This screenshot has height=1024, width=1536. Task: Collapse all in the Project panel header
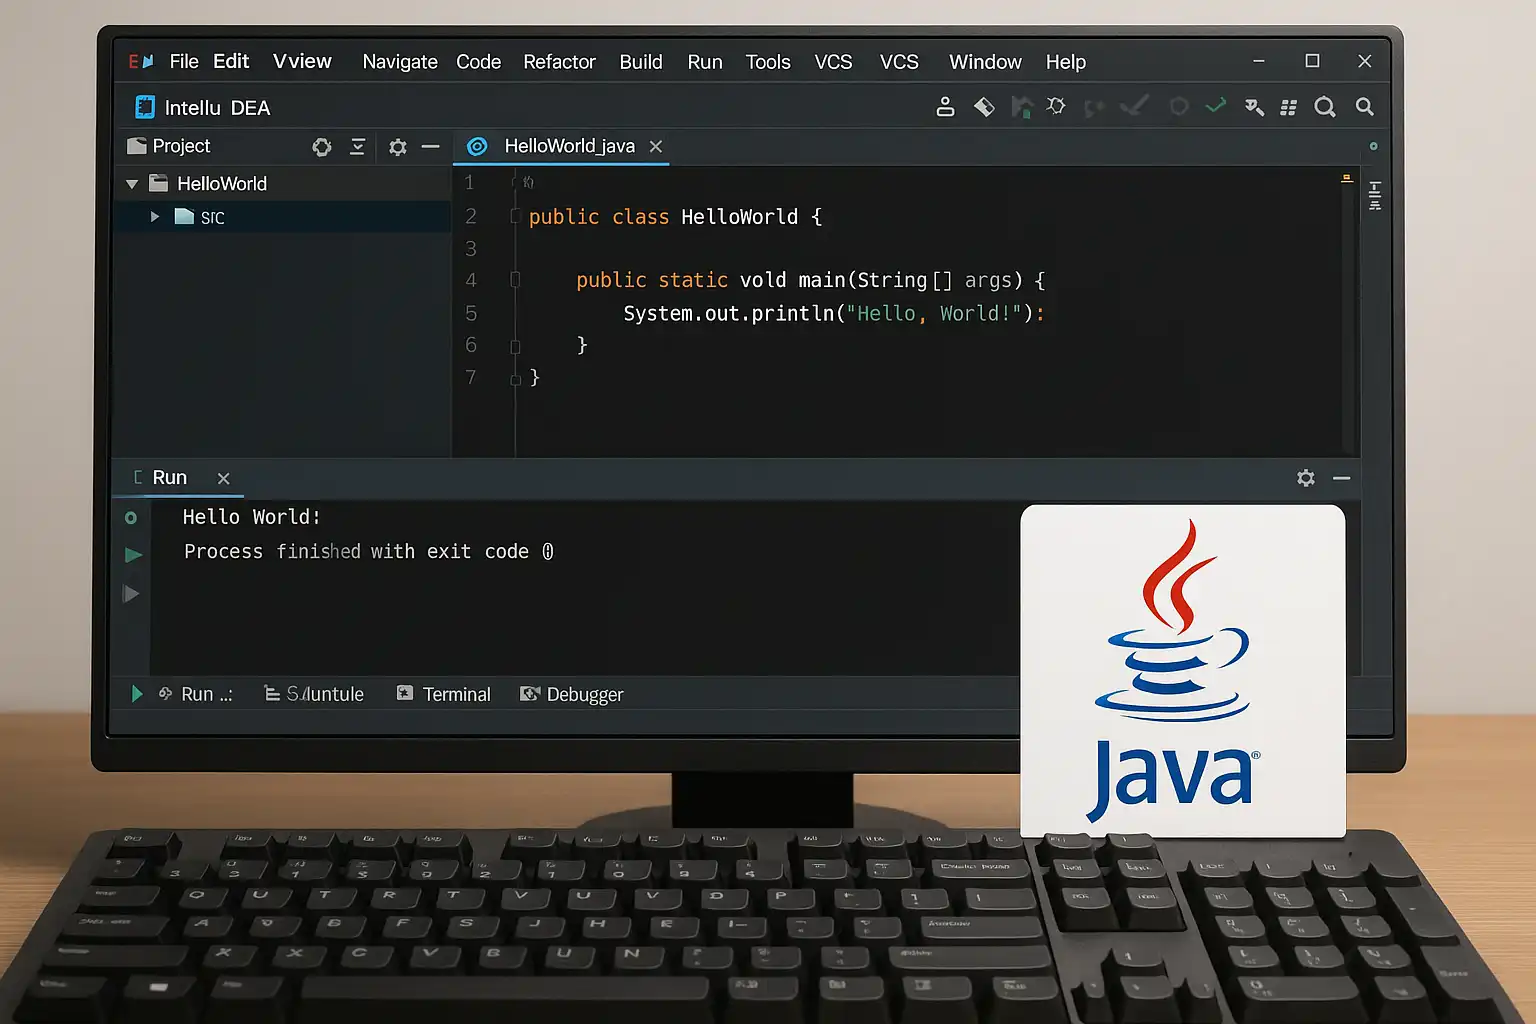357,147
